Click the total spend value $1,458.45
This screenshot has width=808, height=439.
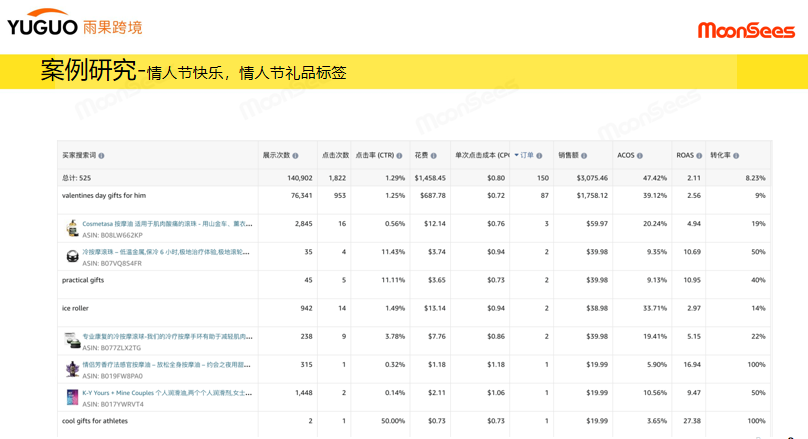point(430,178)
